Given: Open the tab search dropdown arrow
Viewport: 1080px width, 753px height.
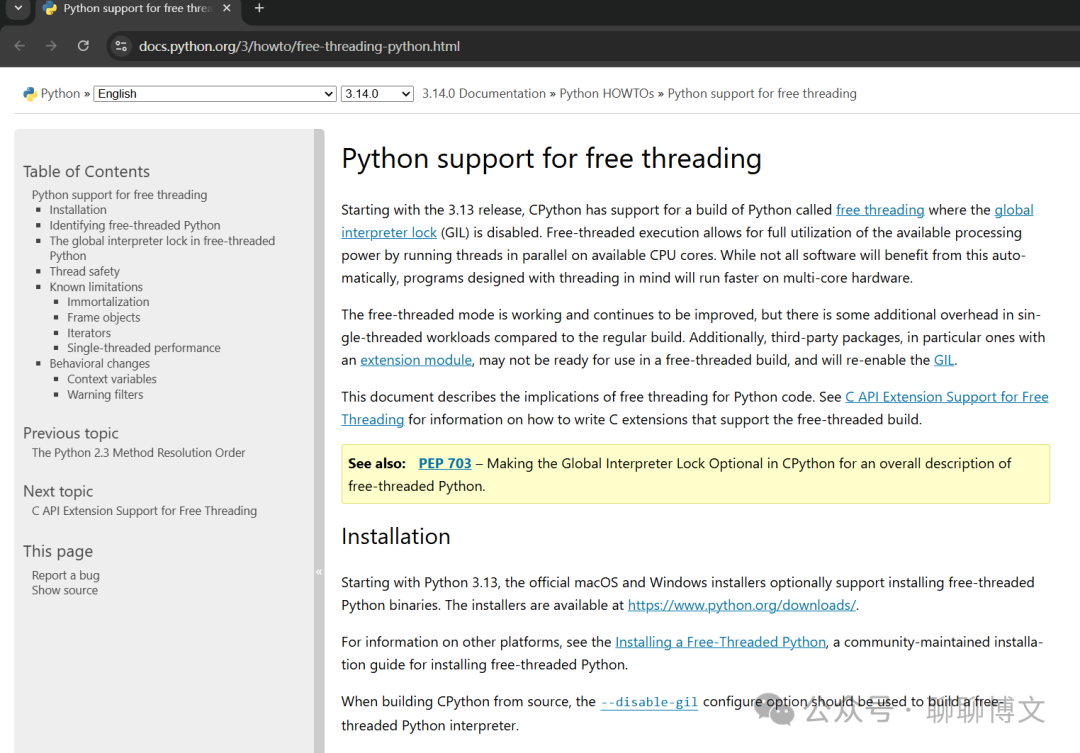Looking at the screenshot, I should pyautogui.click(x=19, y=8).
